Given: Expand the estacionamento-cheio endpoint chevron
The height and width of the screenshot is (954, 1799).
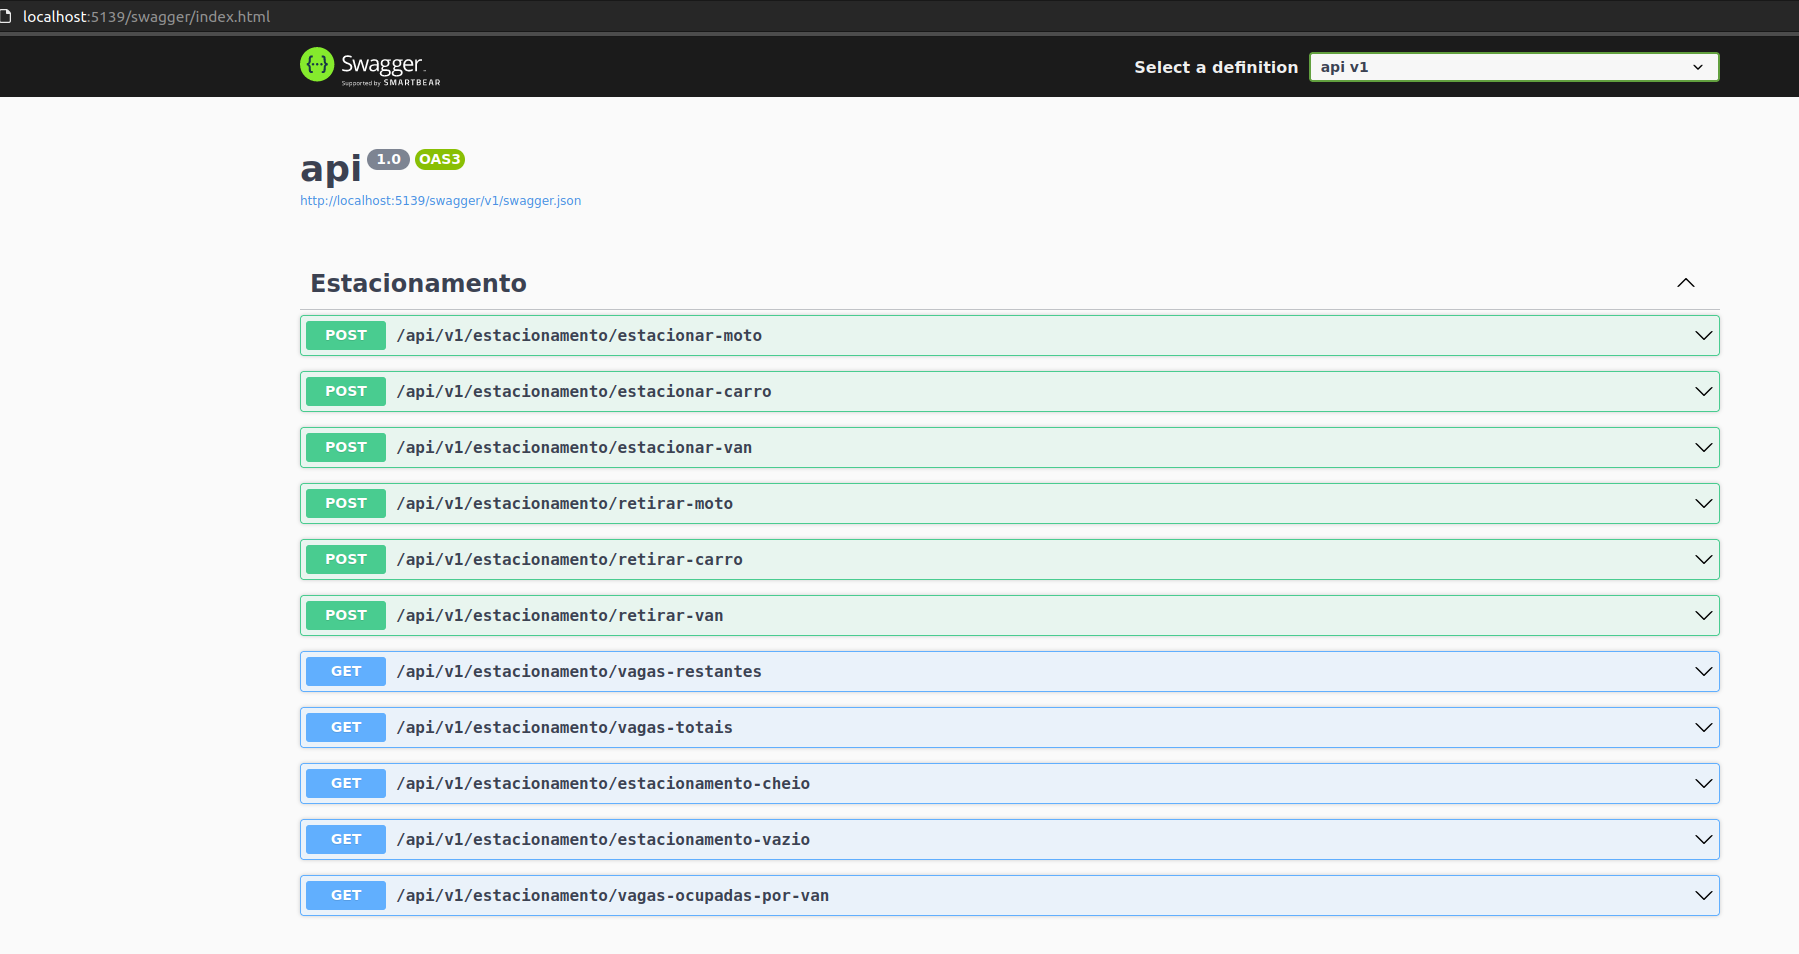Looking at the screenshot, I should click(1704, 784).
